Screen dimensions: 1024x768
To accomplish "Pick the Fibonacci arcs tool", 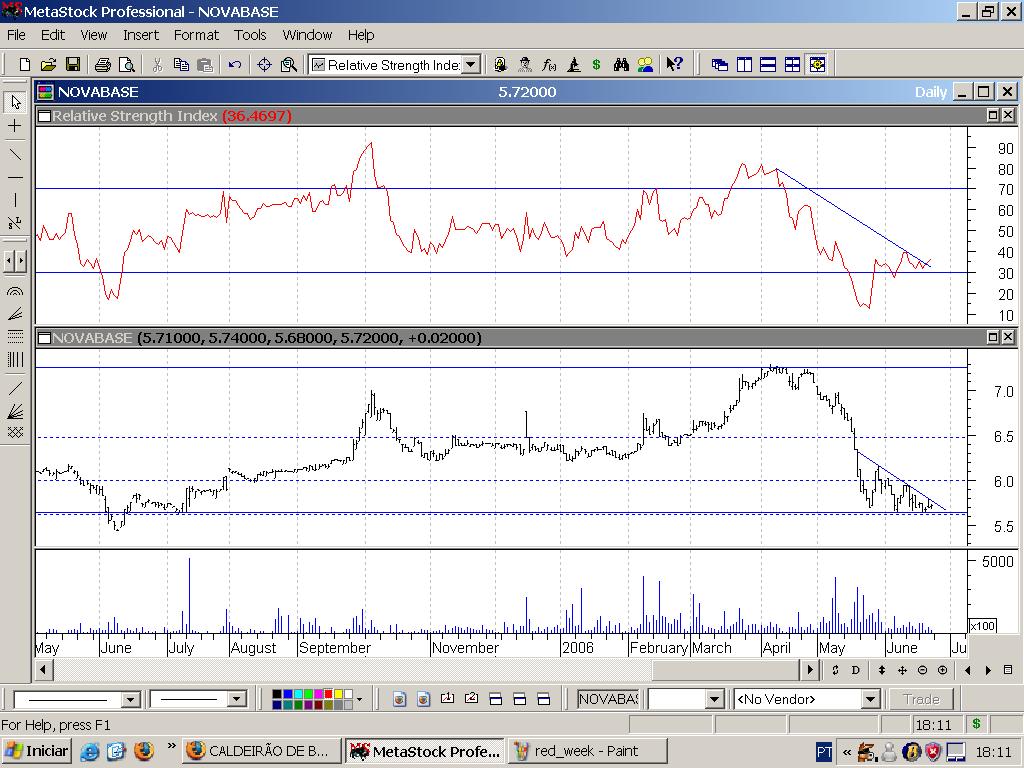I will coord(15,292).
